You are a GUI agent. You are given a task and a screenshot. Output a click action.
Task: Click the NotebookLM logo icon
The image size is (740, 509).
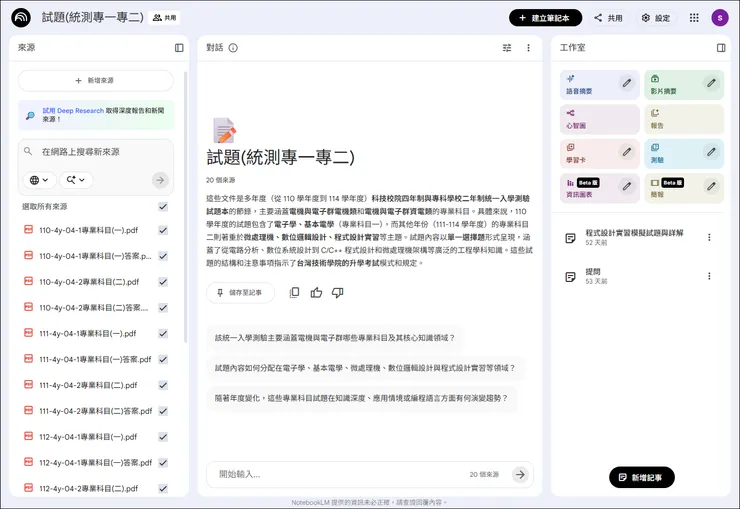(21, 18)
